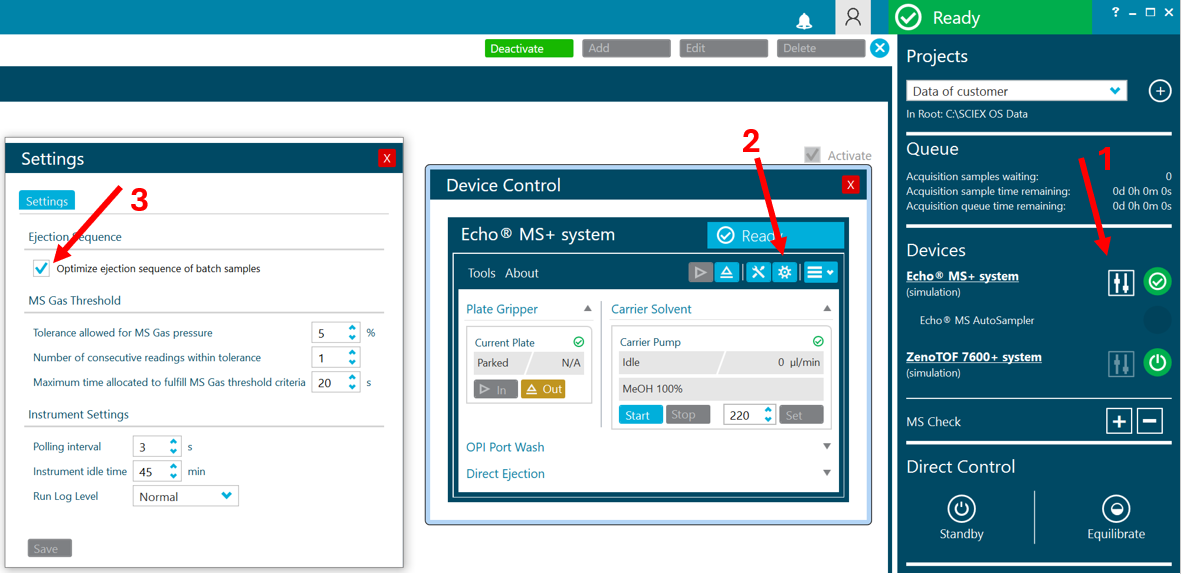Click the Equilibrate icon

1115,509
